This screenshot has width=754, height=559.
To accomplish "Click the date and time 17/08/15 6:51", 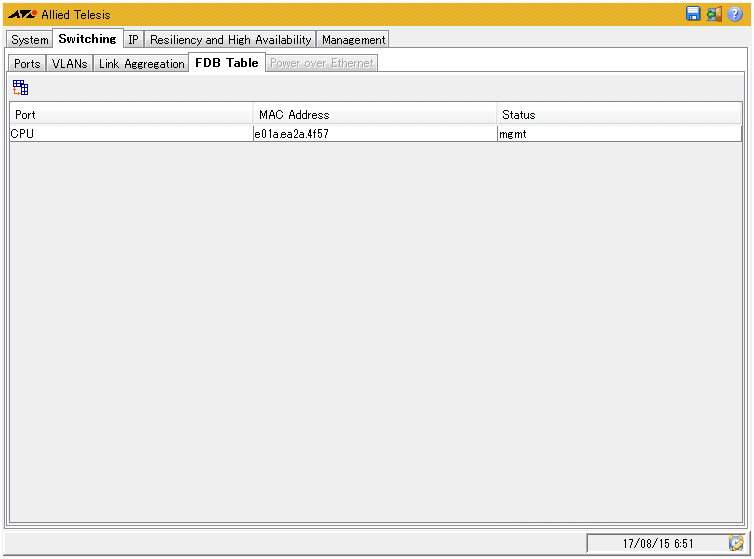I will (658, 544).
